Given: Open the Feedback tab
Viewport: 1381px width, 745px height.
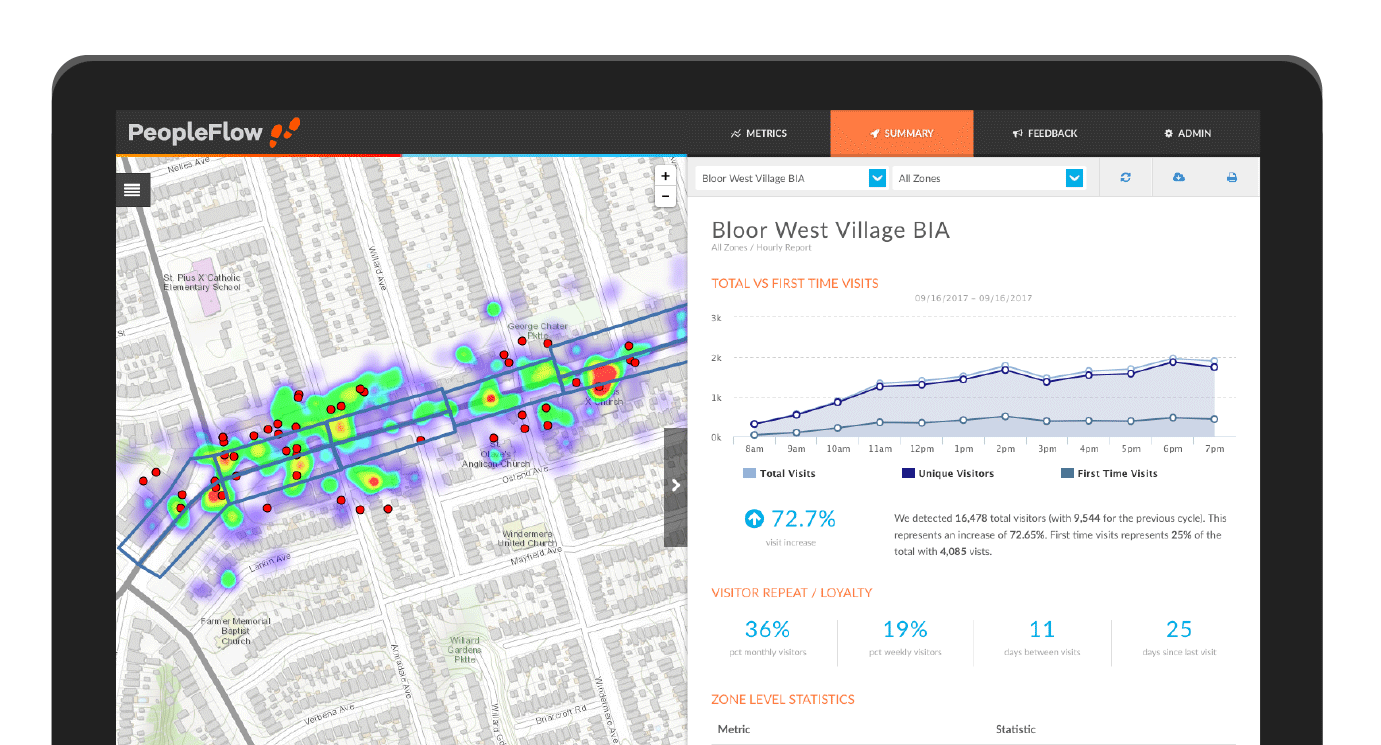Looking at the screenshot, I should [1045, 133].
